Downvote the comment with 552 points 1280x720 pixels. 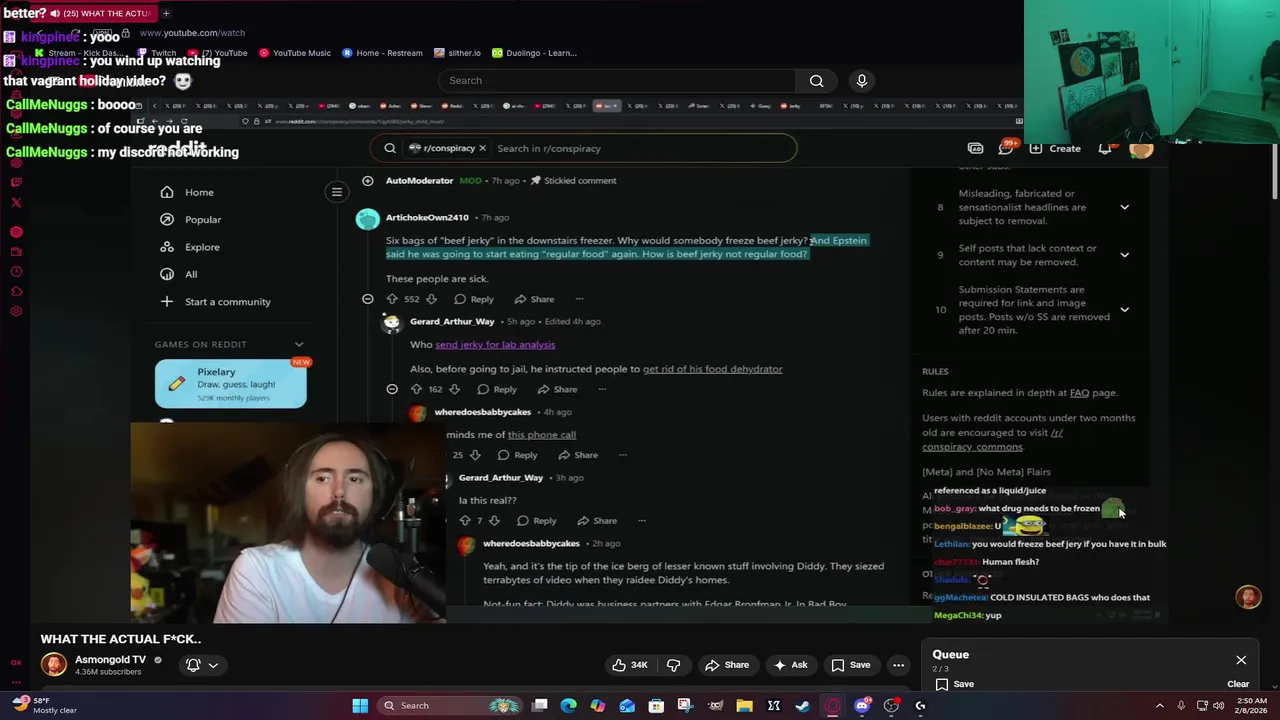[x=431, y=299]
